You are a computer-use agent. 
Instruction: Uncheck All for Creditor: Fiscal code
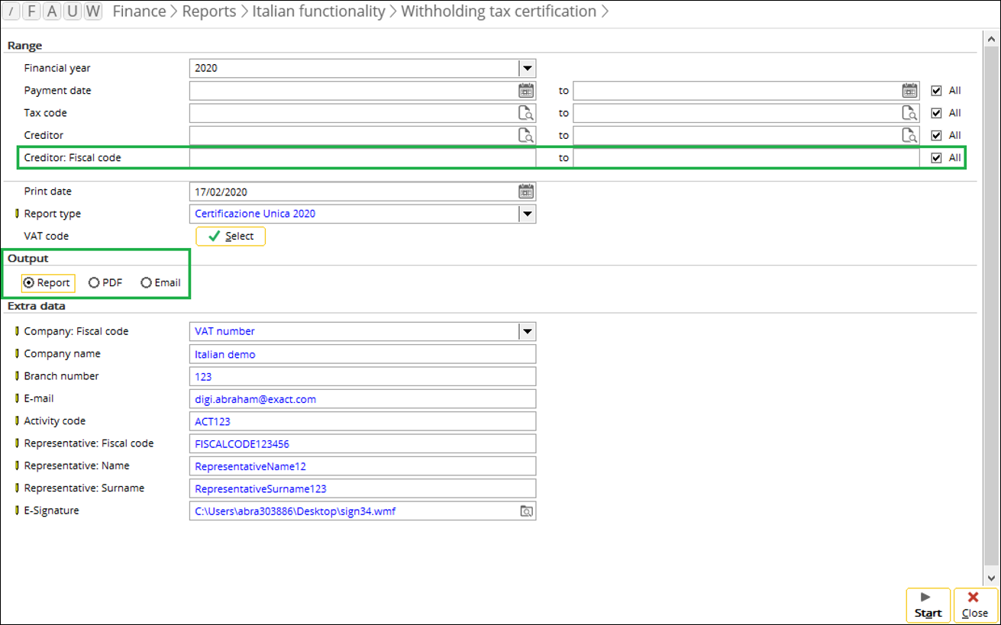click(936, 158)
